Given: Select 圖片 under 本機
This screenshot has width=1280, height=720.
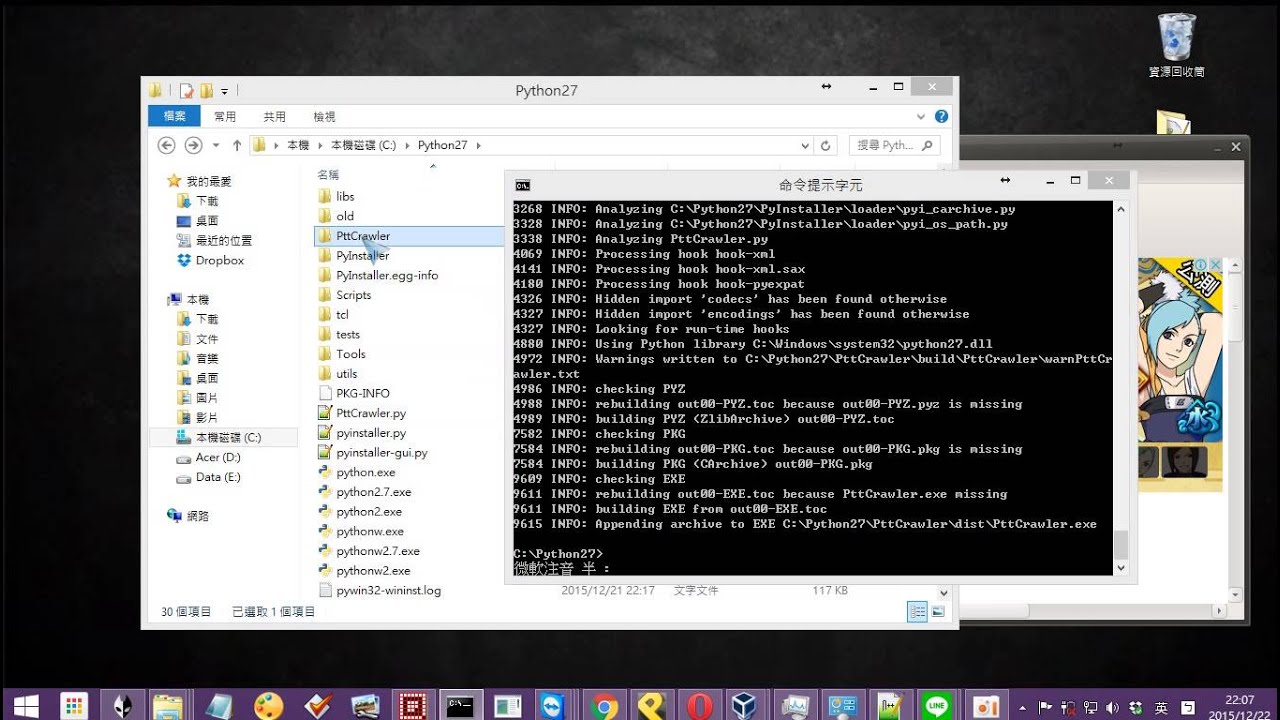Looking at the screenshot, I should (207, 398).
